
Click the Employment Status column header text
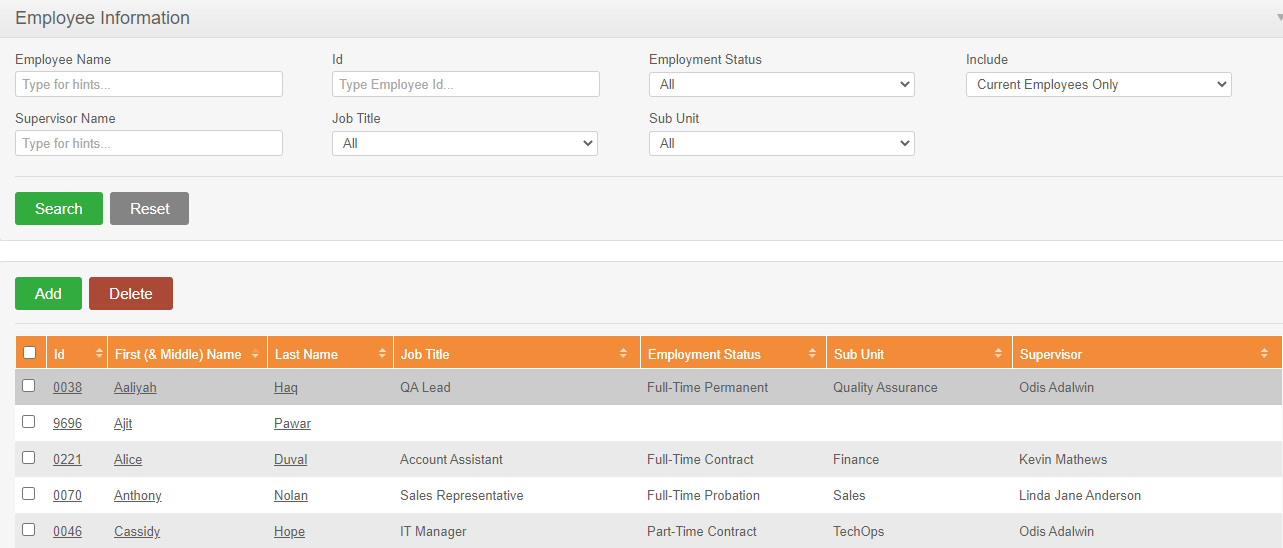coord(704,355)
